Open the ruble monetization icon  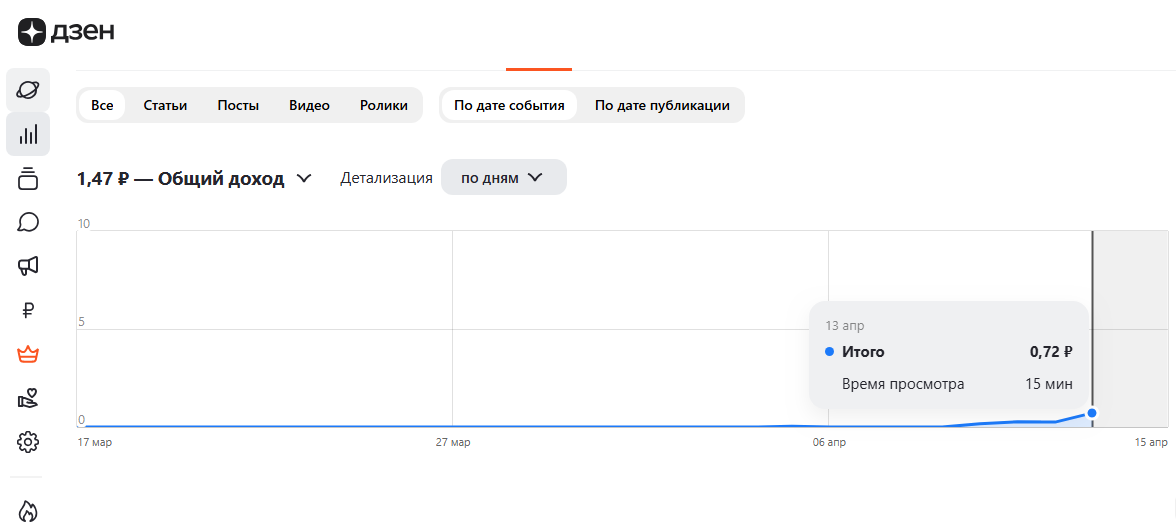pyautogui.click(x=28, y=310)
